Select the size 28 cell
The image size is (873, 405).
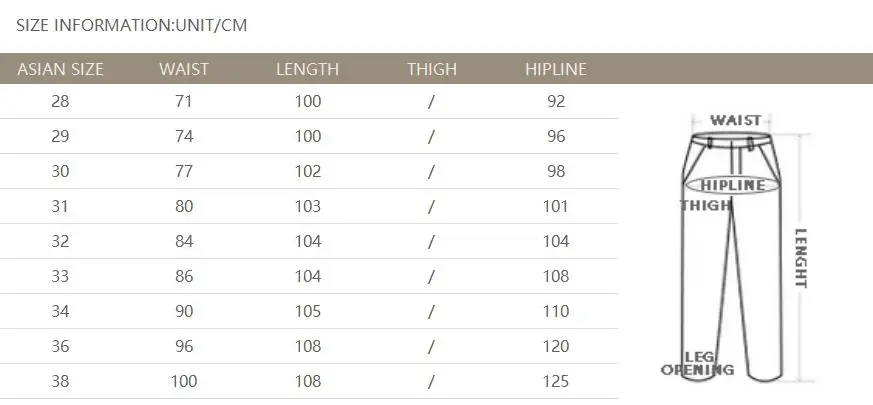(60, 101)
